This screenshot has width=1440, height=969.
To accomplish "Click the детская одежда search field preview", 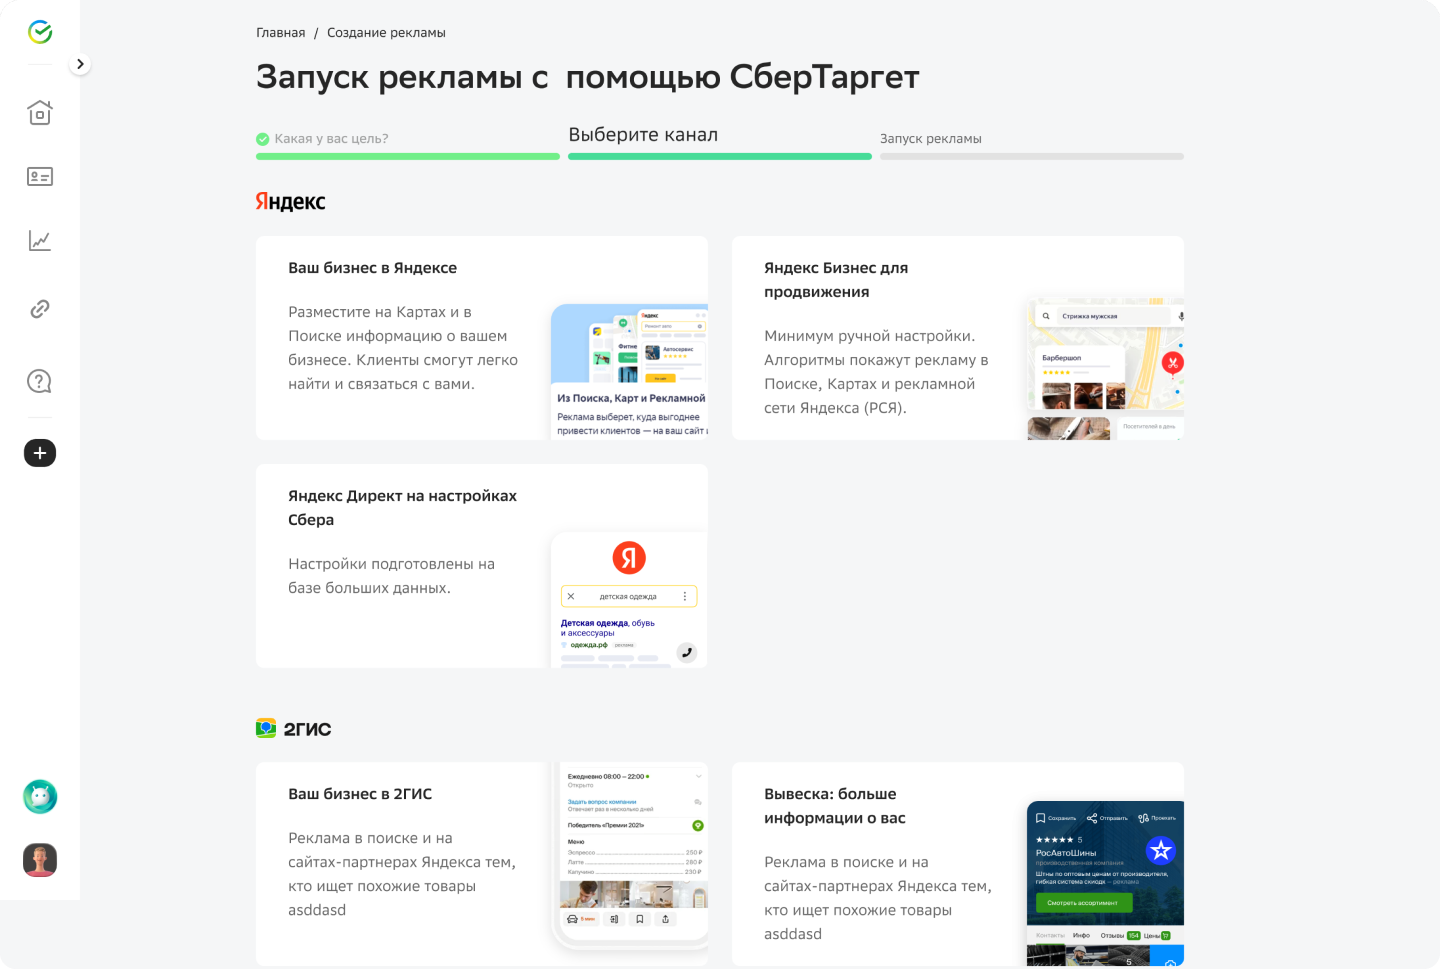I will 629,596.
